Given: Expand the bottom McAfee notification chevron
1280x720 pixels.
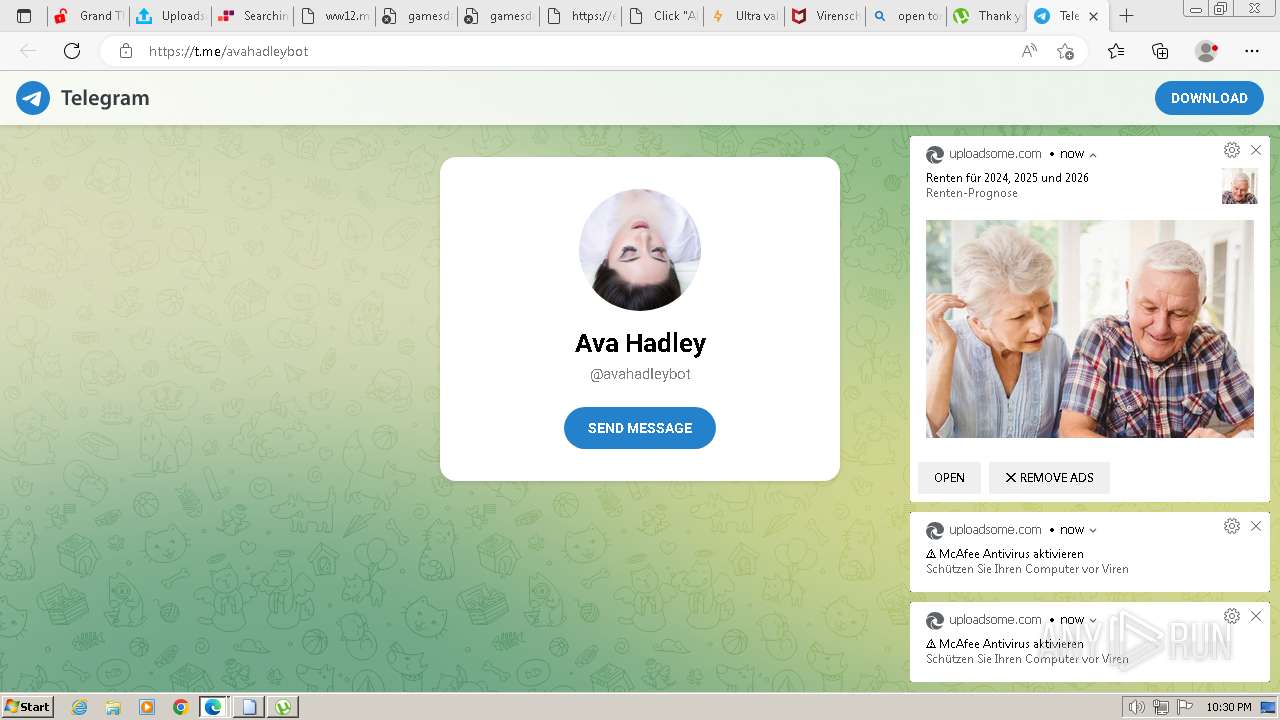Looking at the screenshot, I should pyautogui.click(x=1093, y=621).
